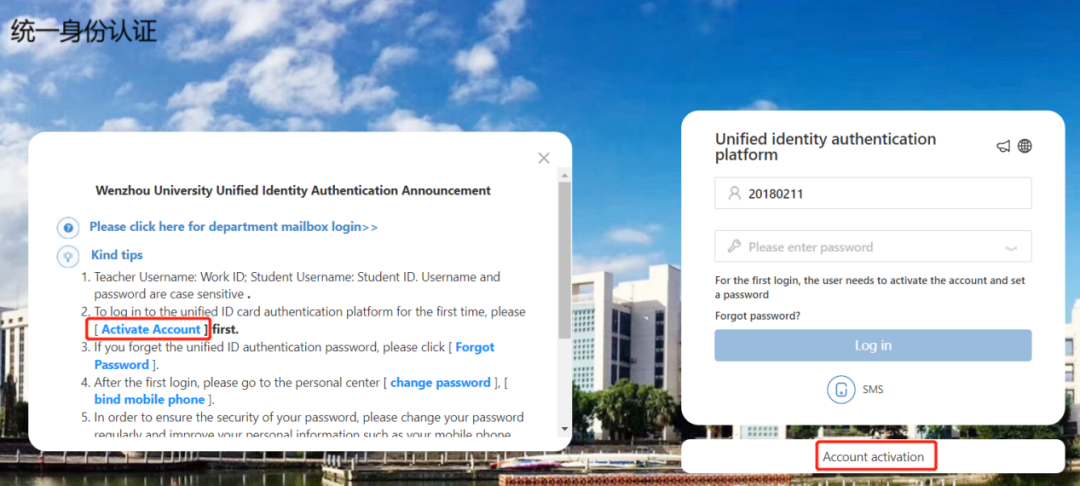Follow the blue Forgot Password link in tip 3

[295, 356]
